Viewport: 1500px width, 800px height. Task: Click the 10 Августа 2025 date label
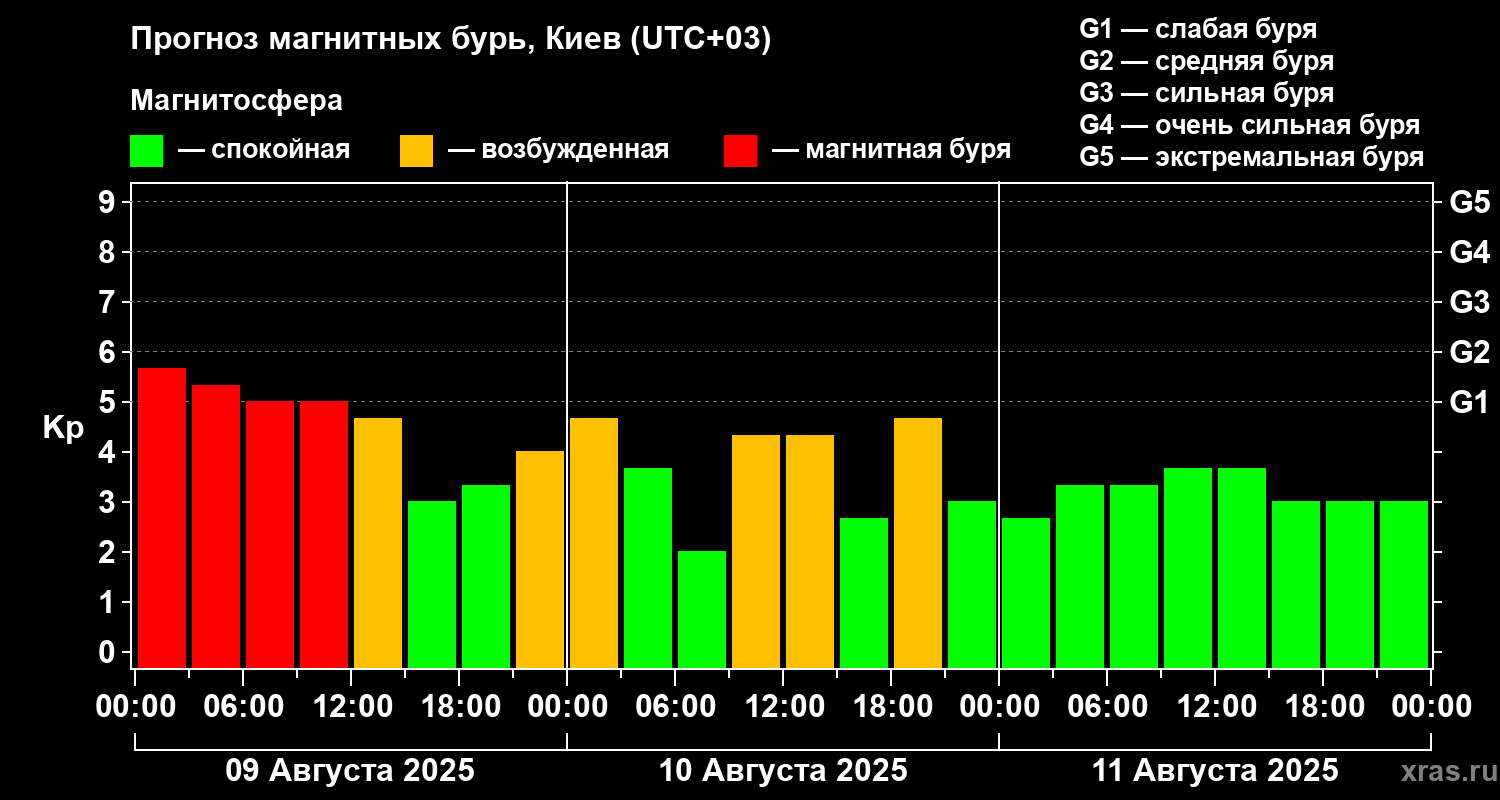[x=783, y=771]
